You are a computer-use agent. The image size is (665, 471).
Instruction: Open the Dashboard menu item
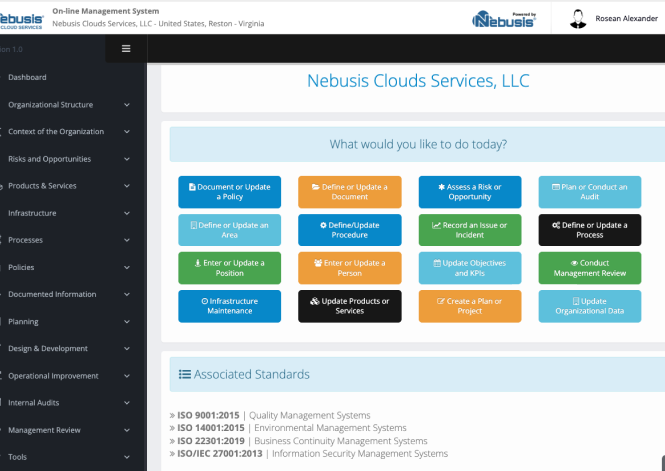point(27,77)
